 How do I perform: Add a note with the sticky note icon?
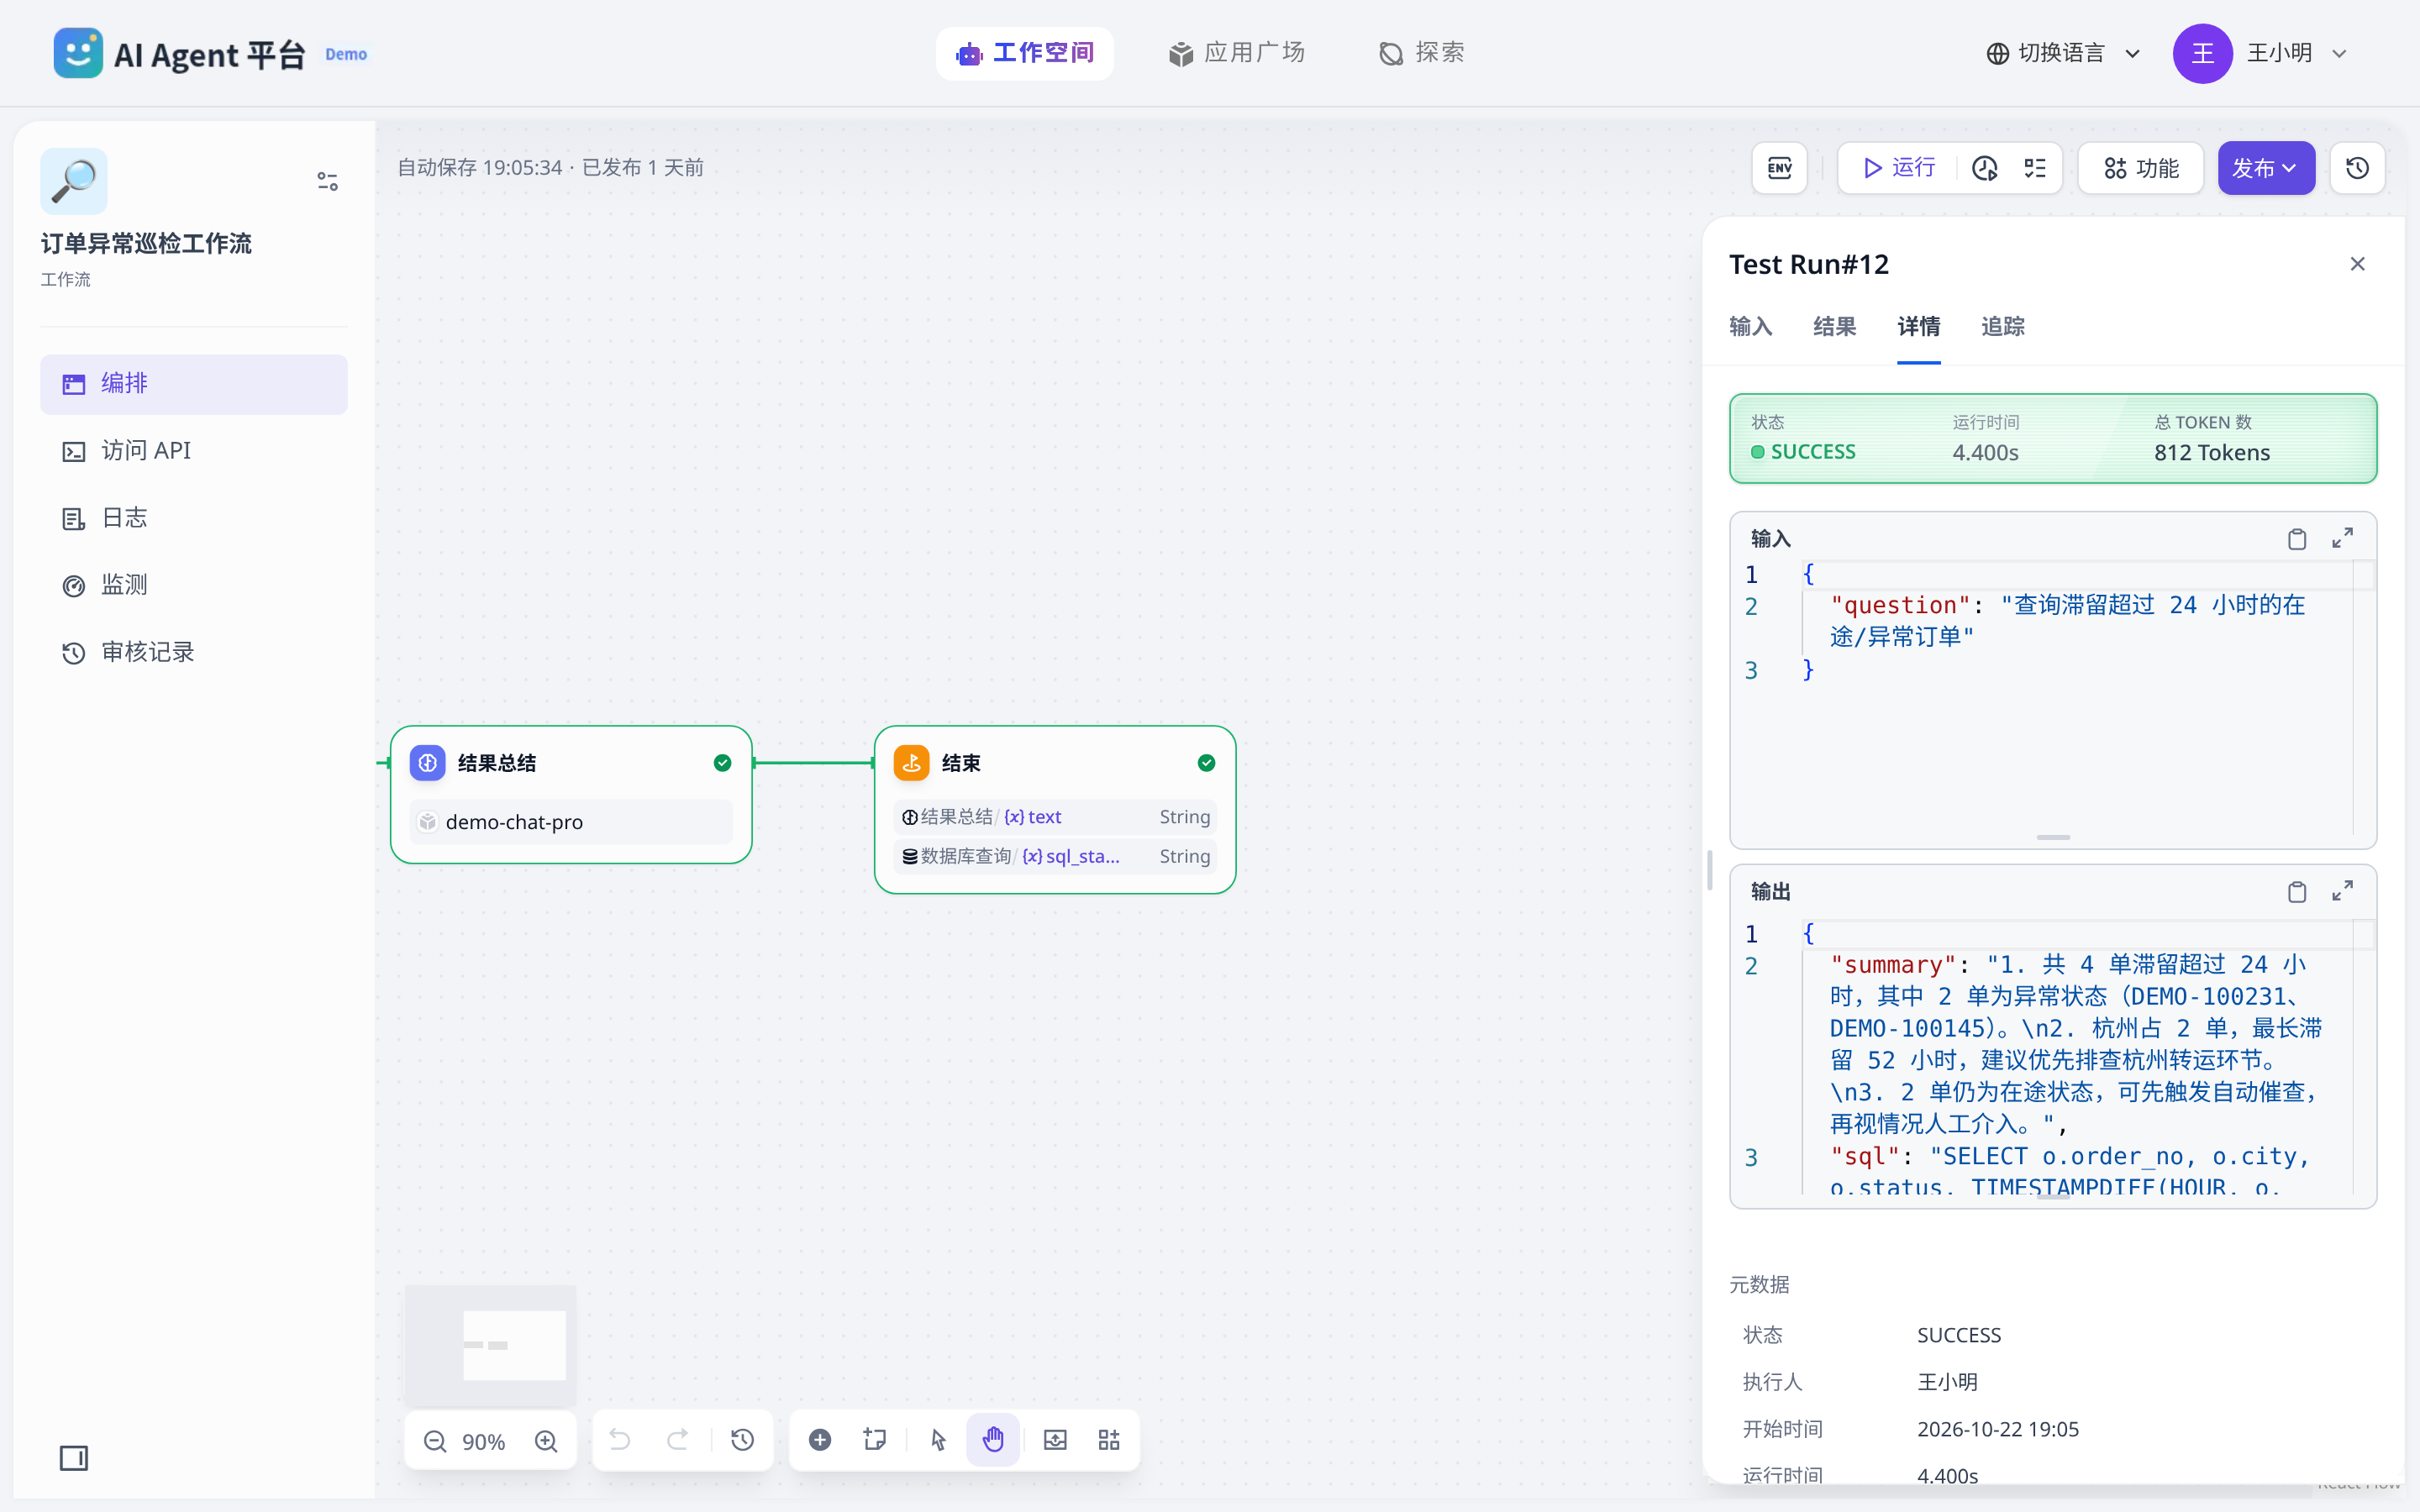point(875,1440)
